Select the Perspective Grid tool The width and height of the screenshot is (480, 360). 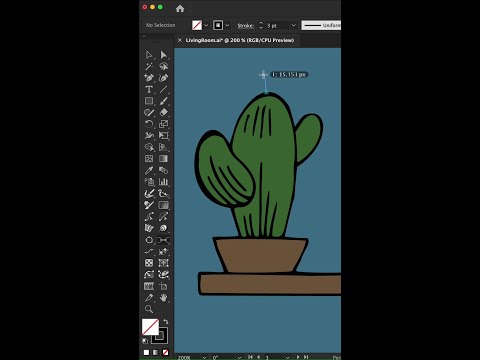(163, 147)
